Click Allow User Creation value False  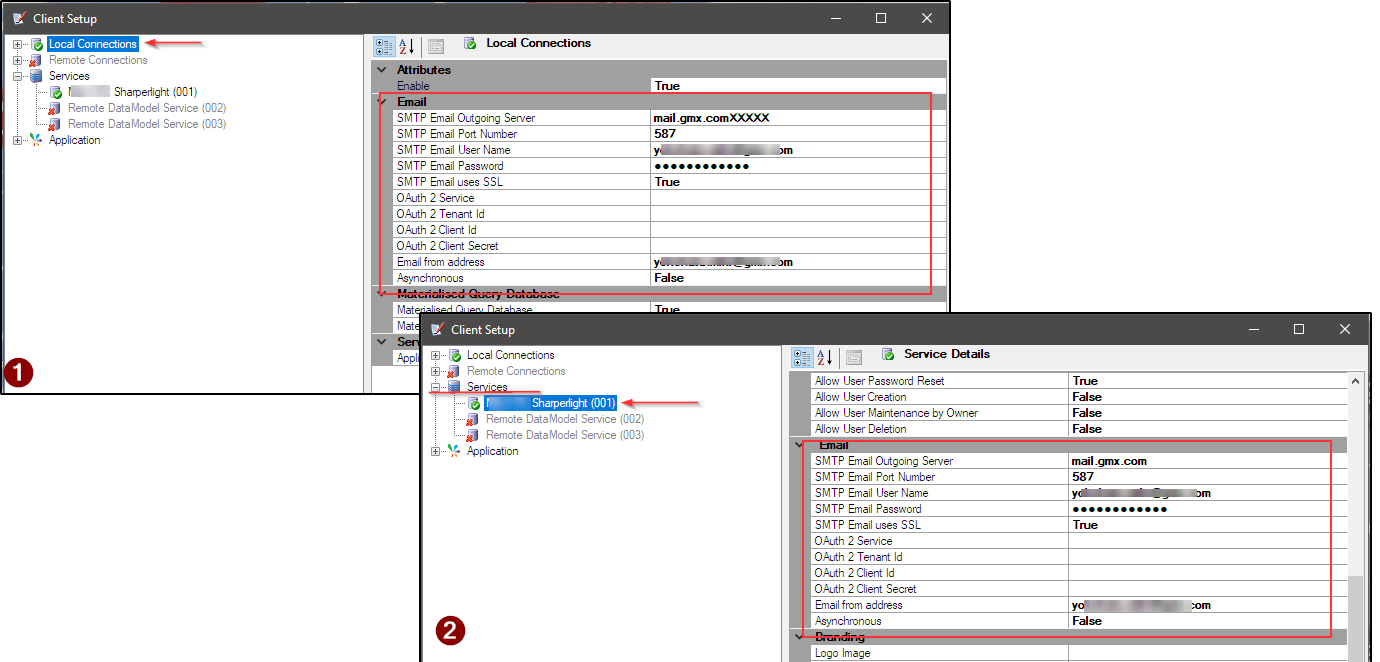1207,397
